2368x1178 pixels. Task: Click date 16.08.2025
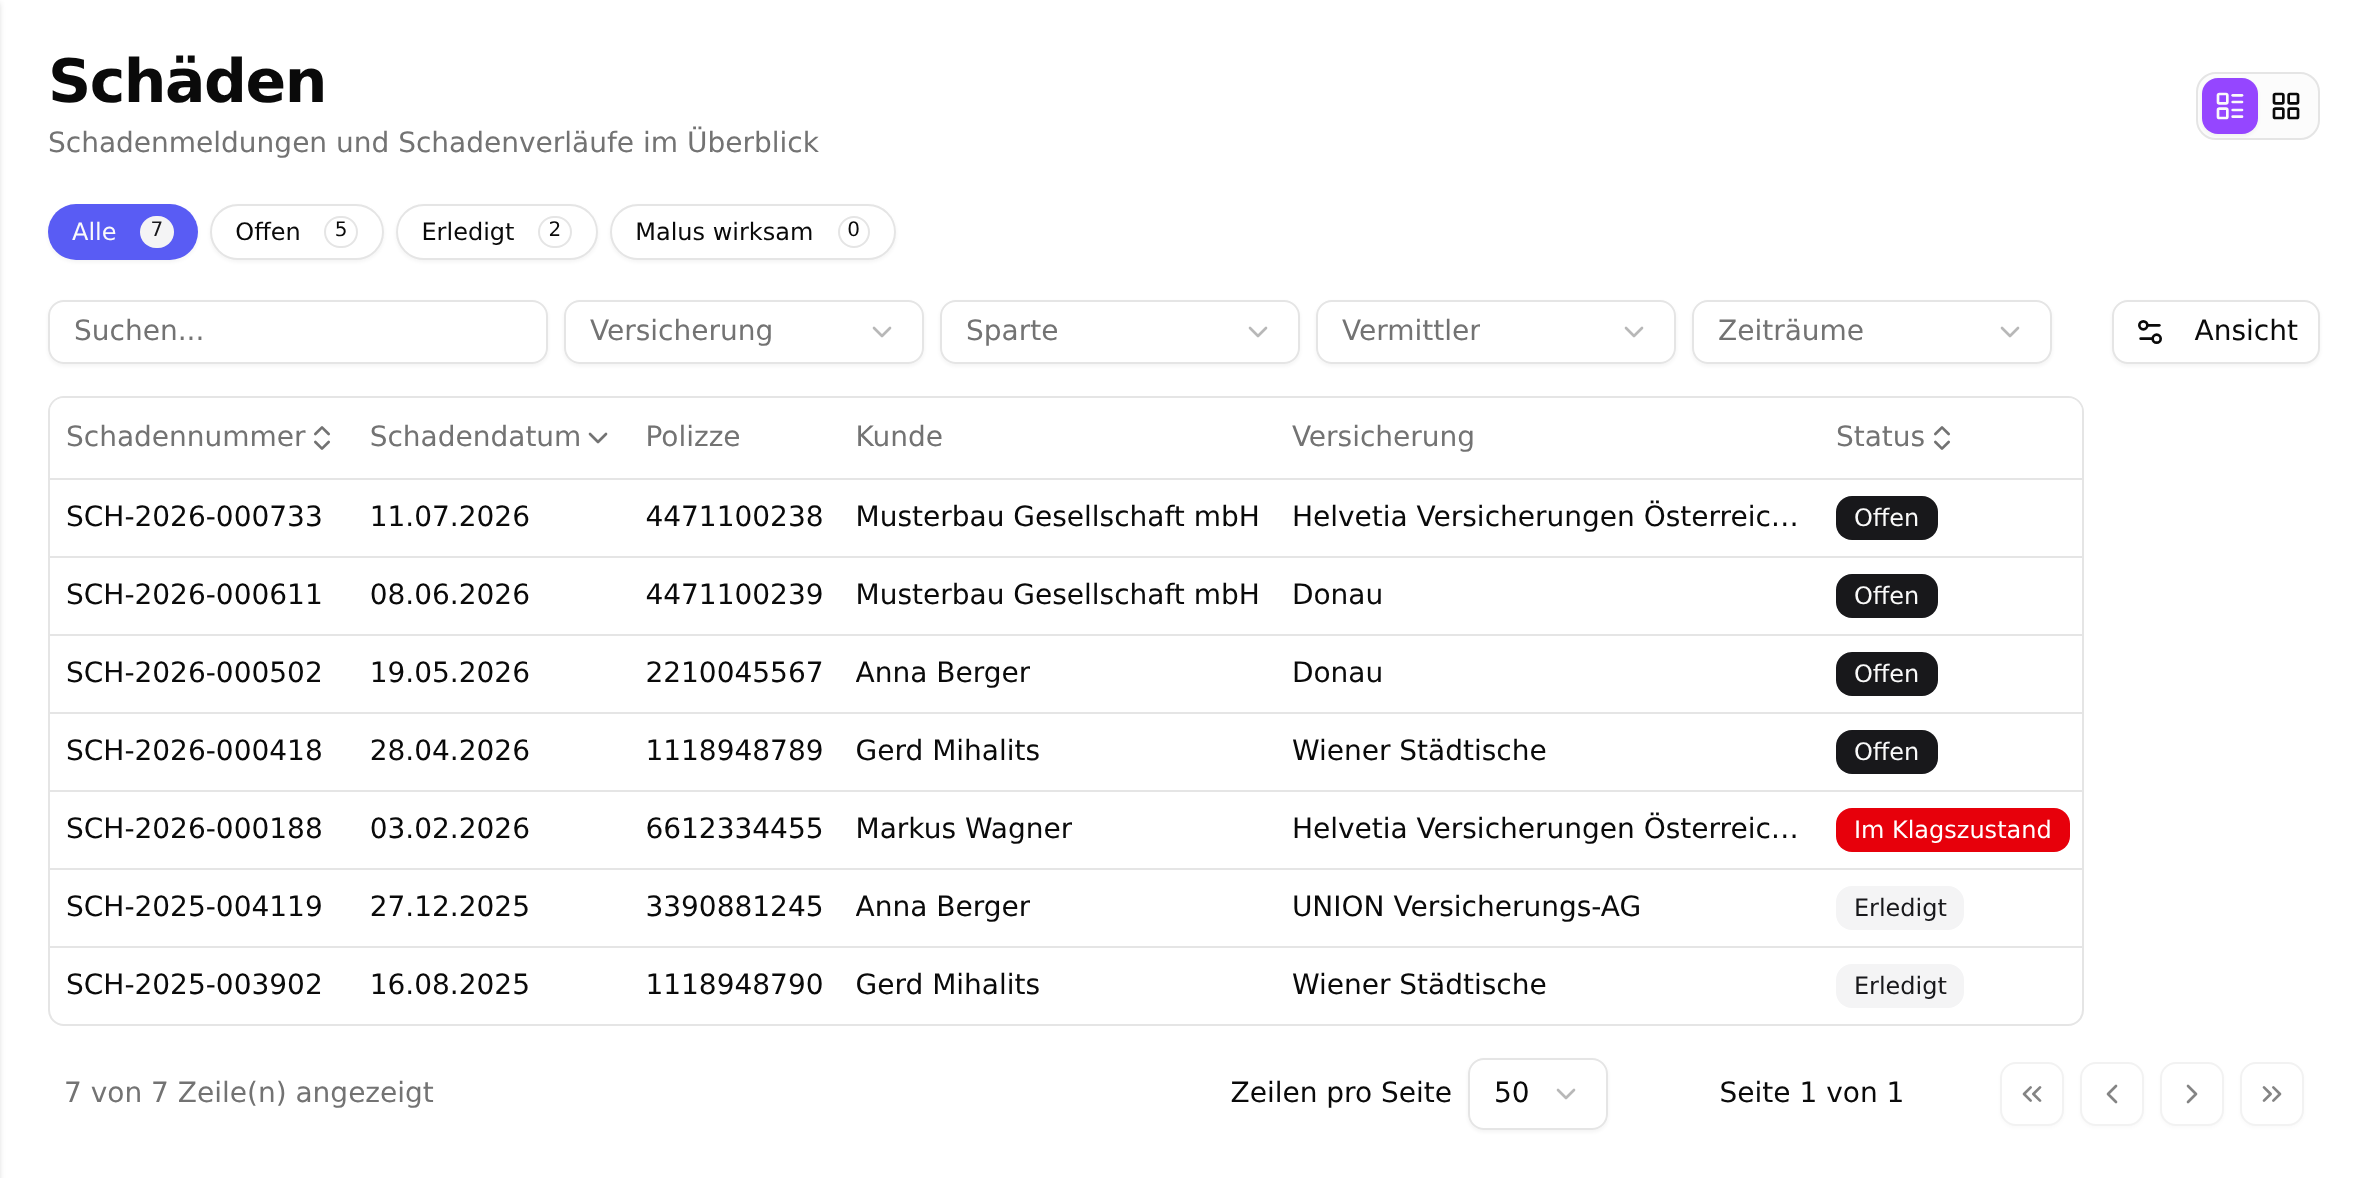(x=450, y=985)
